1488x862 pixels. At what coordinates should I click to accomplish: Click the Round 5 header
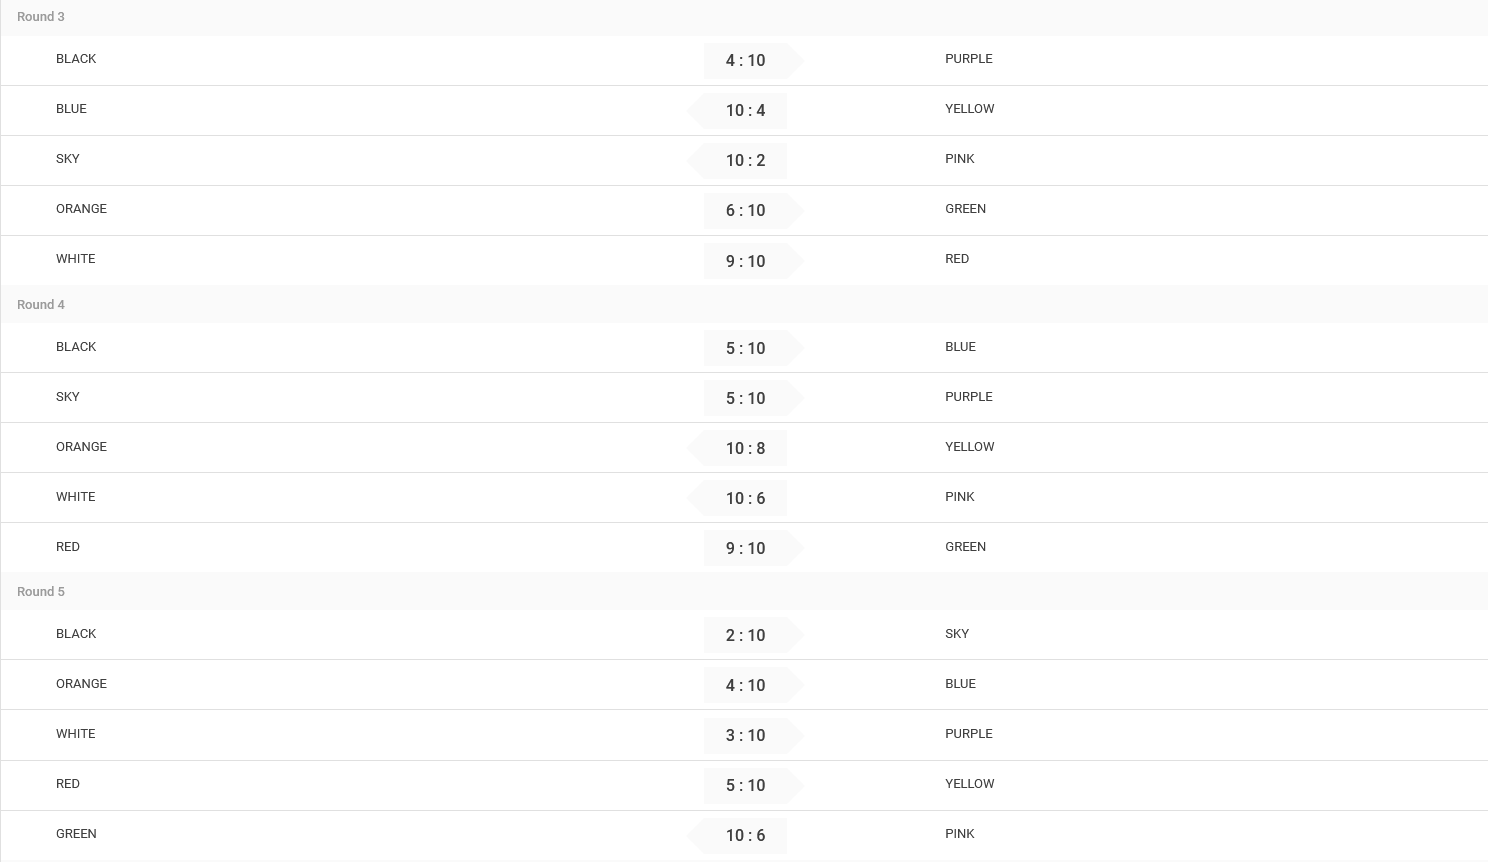click(x=41, y=592)
